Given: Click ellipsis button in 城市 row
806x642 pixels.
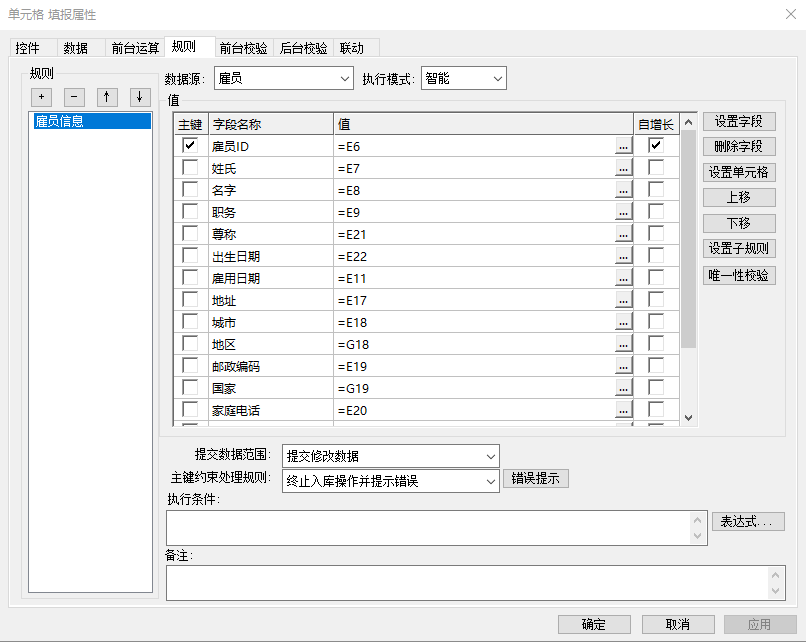Looking at the screenshot, I should pyautogui.click(x=623, y=322).
